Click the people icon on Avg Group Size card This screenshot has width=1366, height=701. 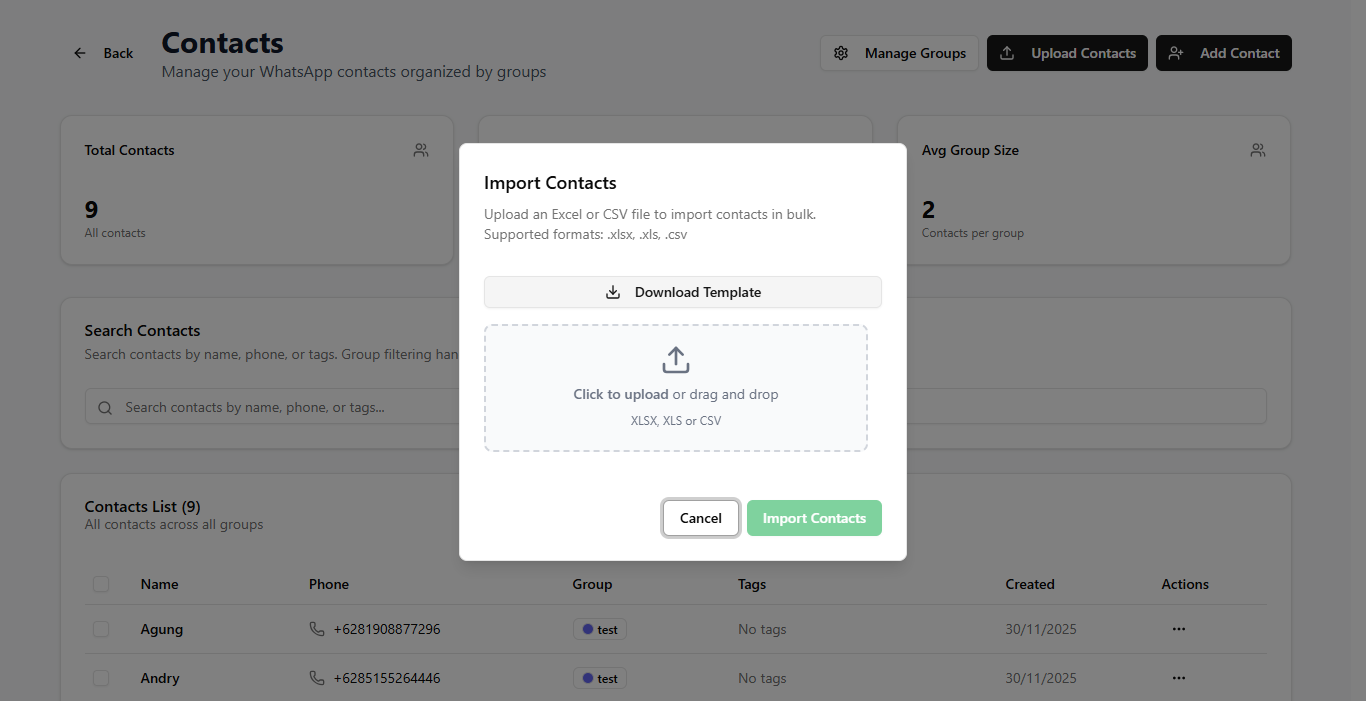pyautogui.click(x=1258, y=150)
